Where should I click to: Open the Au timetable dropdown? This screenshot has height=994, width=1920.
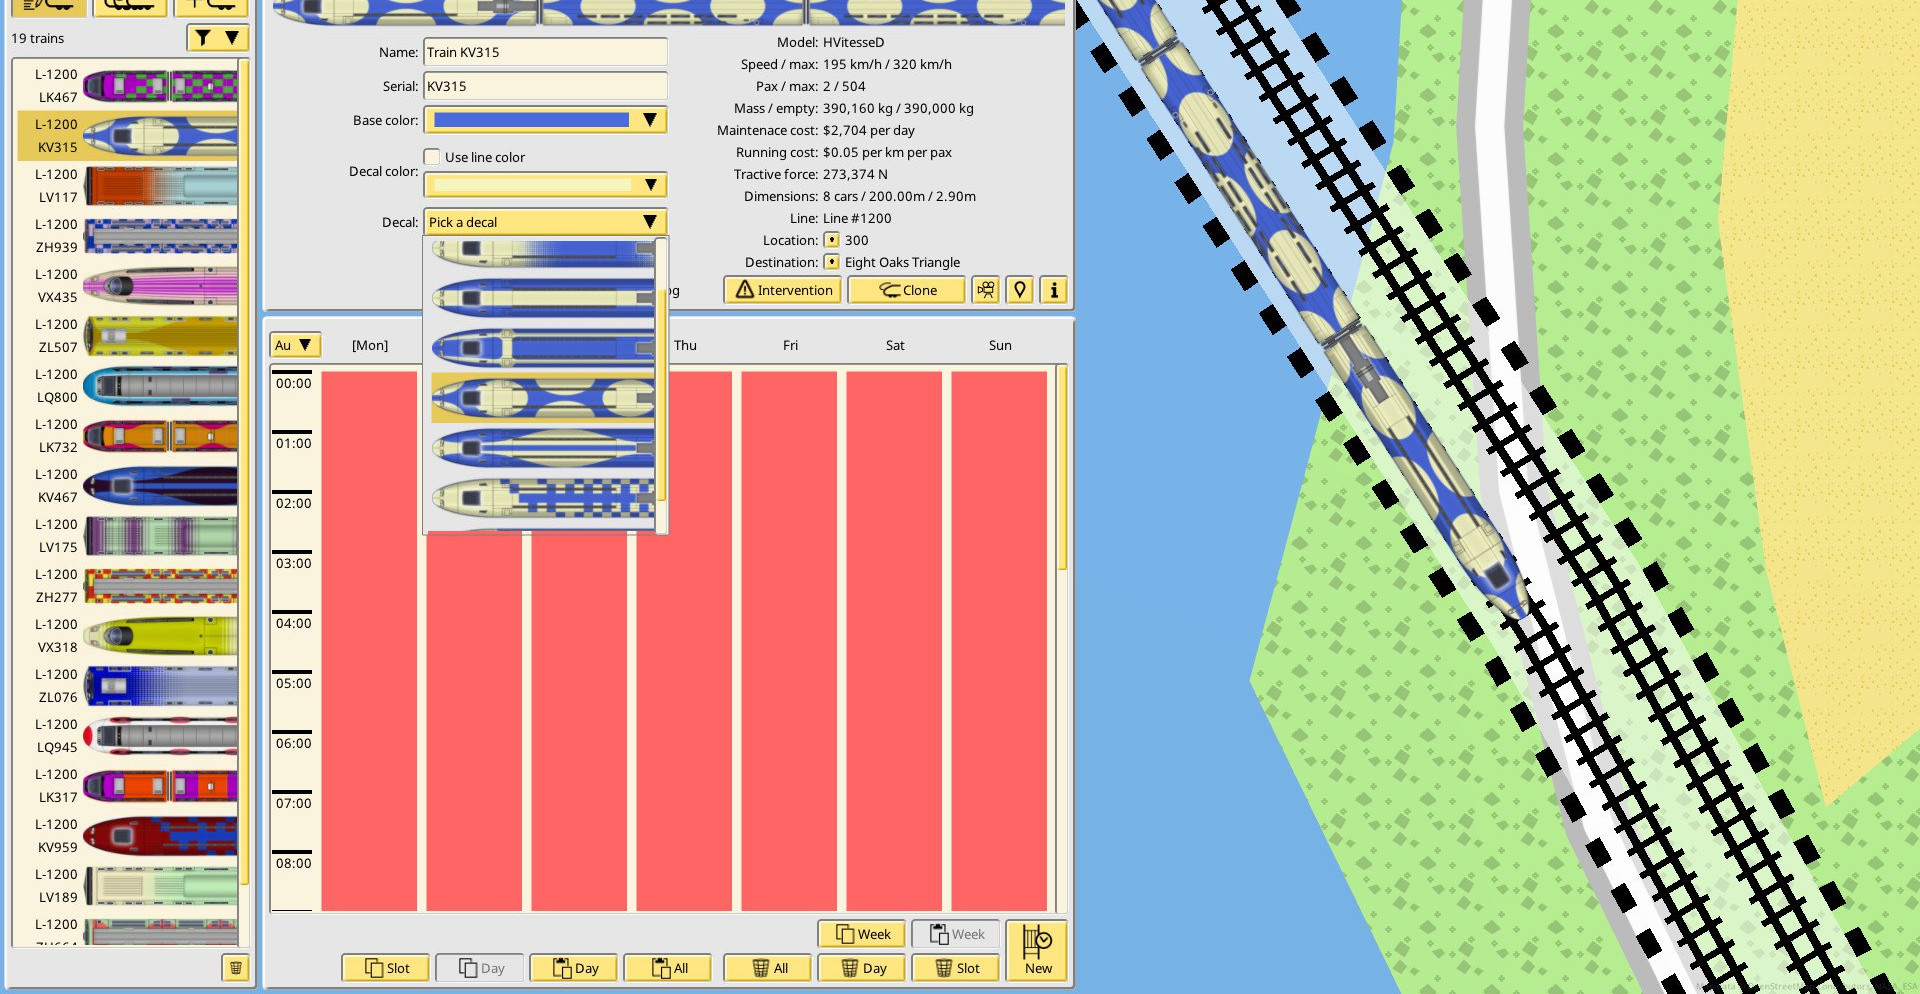pos(294,345)
